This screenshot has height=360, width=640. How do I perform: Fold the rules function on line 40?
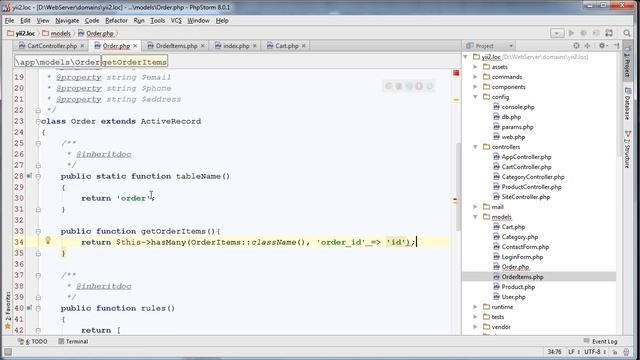click(38, 308)
